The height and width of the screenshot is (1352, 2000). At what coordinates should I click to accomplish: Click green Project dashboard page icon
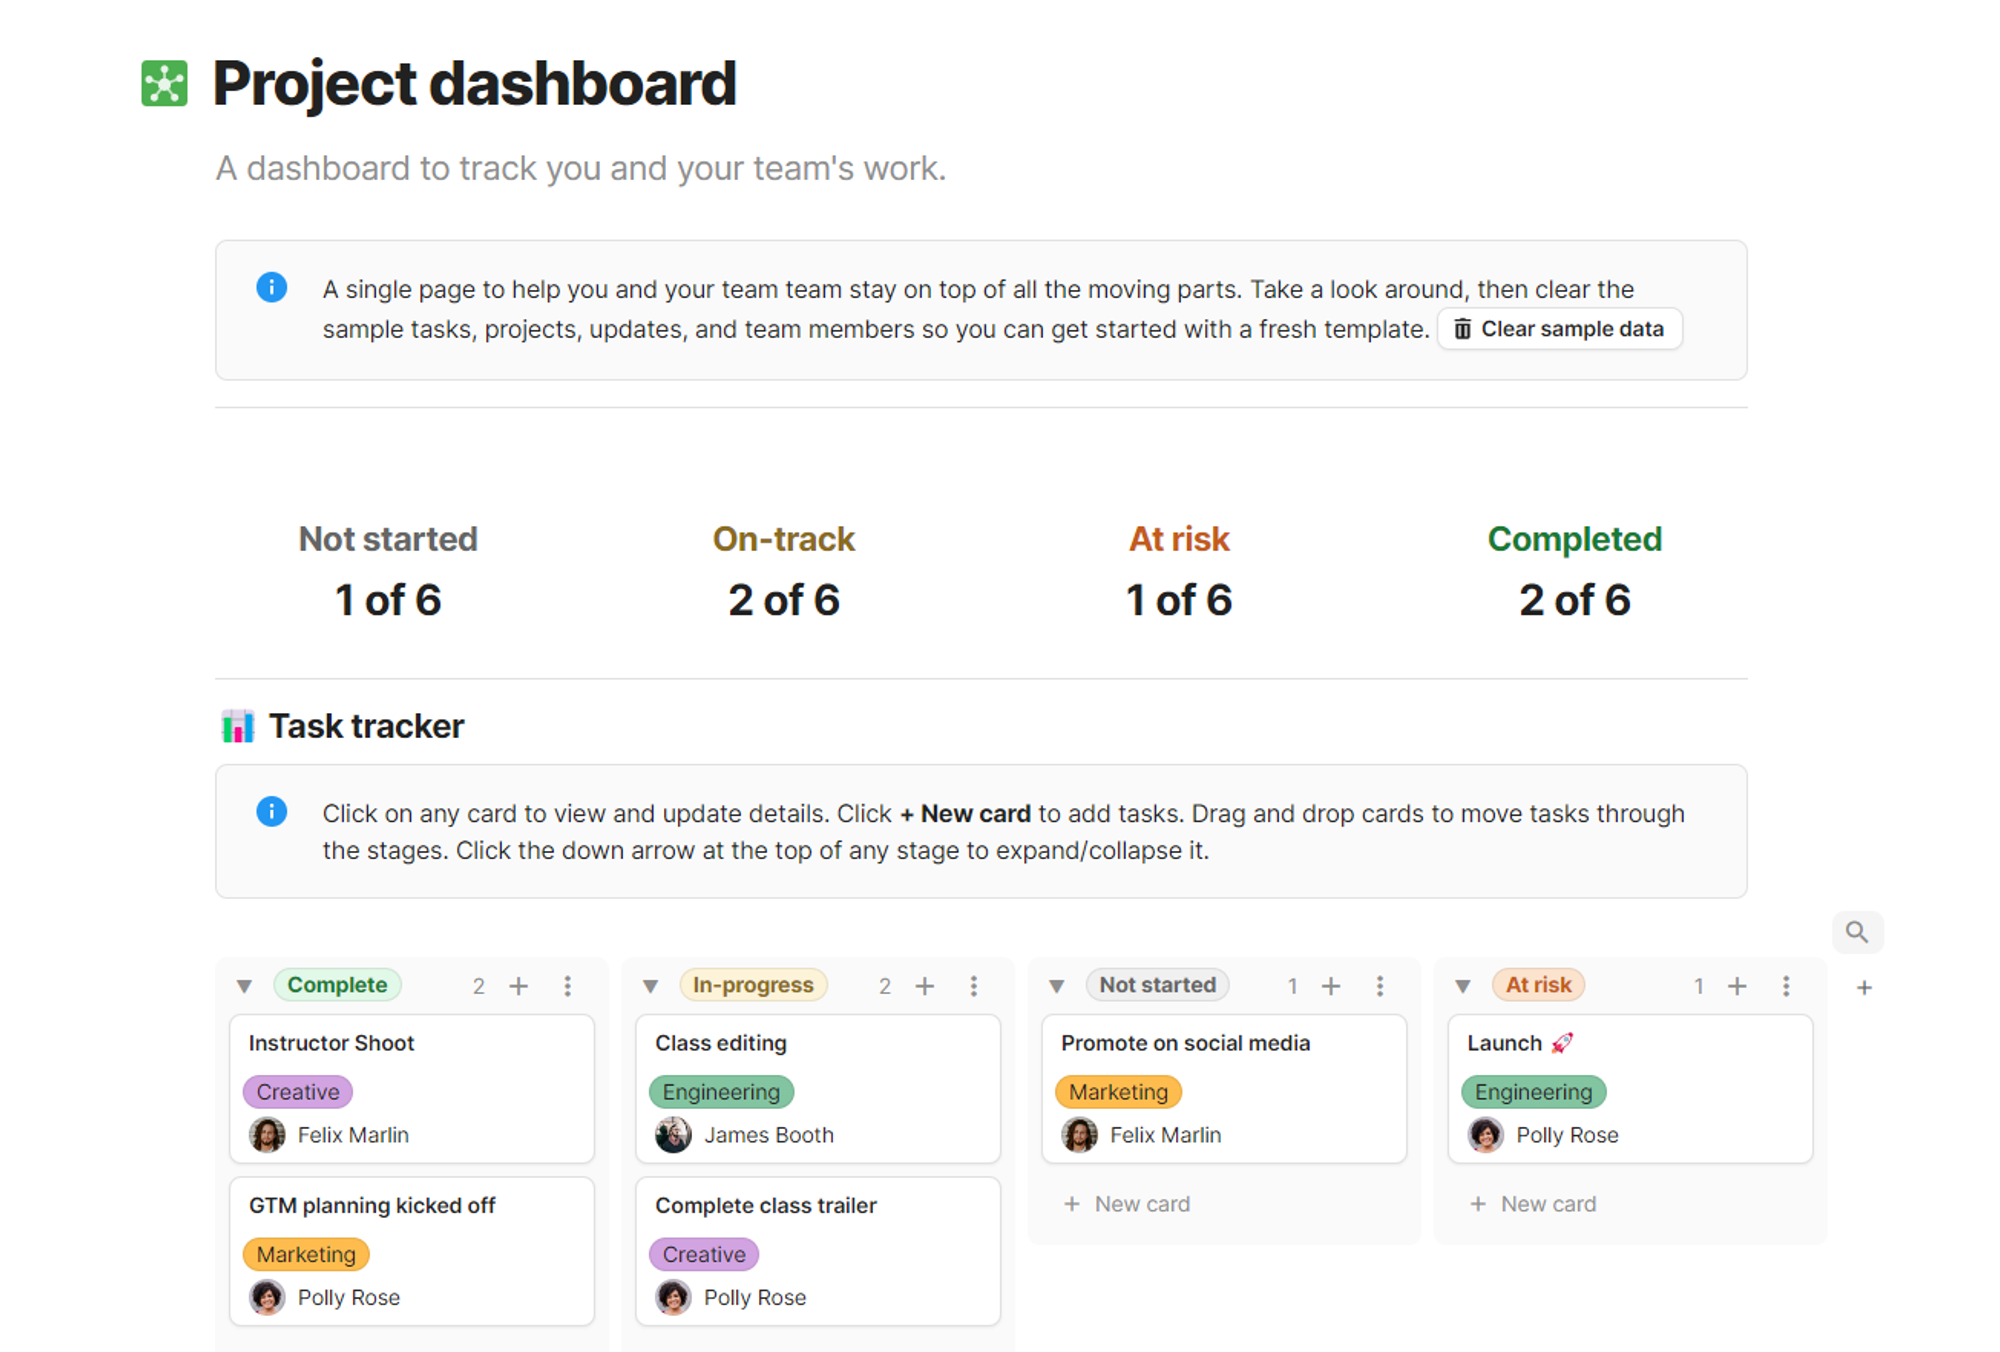164,83
